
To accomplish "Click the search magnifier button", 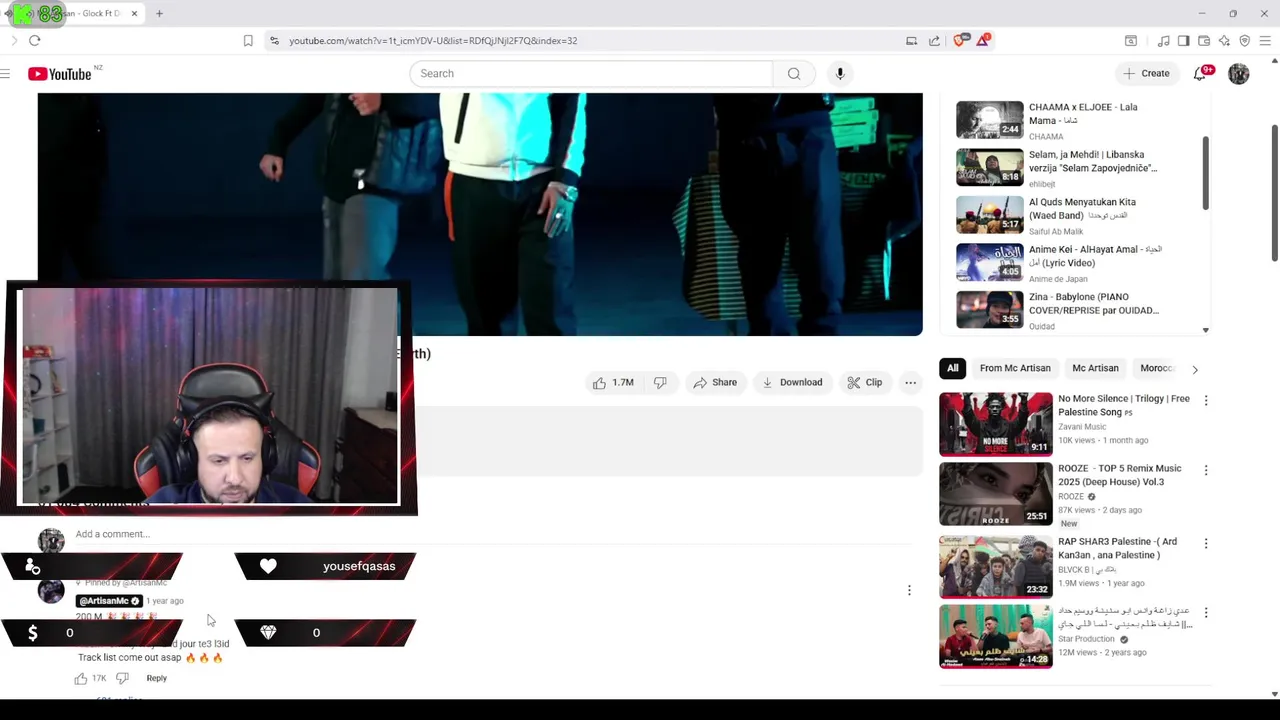I will [x=794, y=74].
